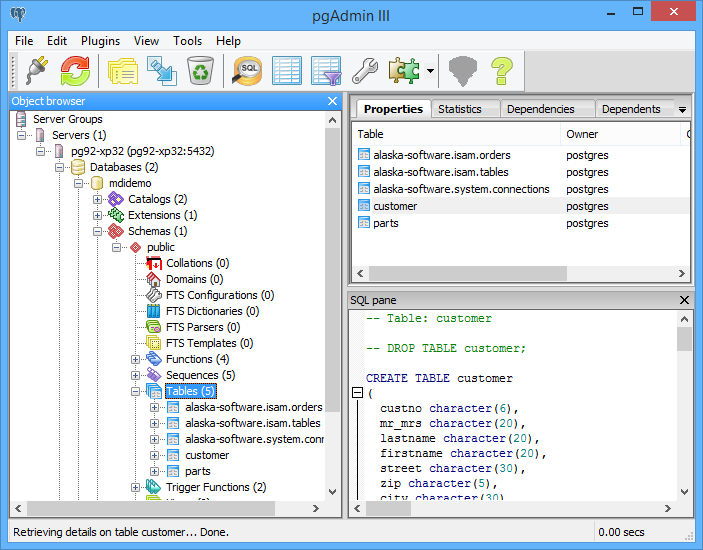Click the create new object icon

click(161, 70)
